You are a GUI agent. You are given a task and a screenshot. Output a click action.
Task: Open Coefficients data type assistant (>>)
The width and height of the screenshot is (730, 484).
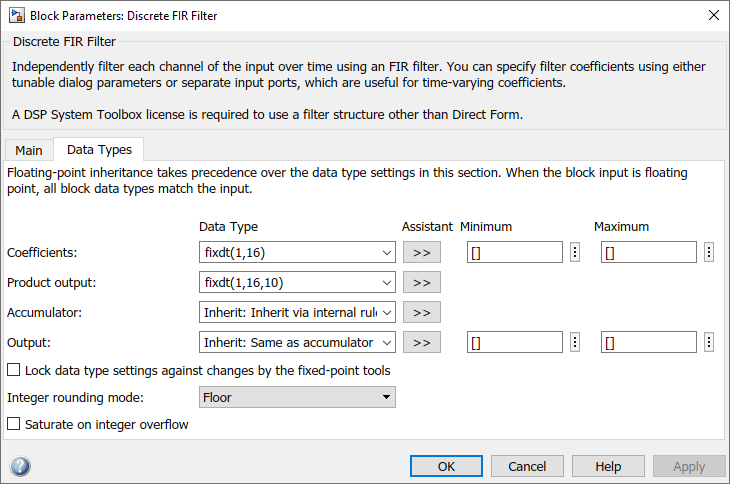421,253
